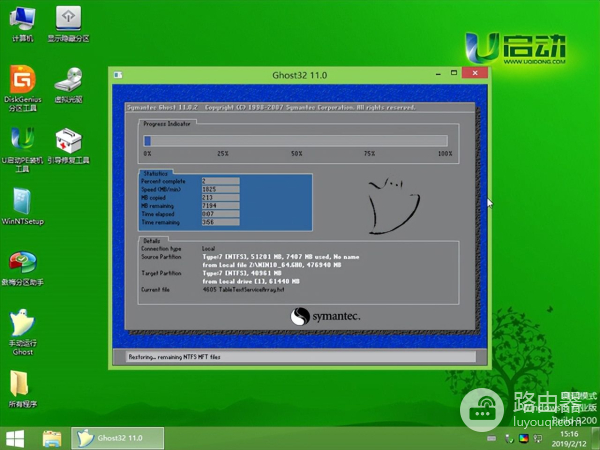This screenshot has height=450, width=600.
Task: Click the Current file TableTextServiceArray text
Action: [x=243, y=290]
